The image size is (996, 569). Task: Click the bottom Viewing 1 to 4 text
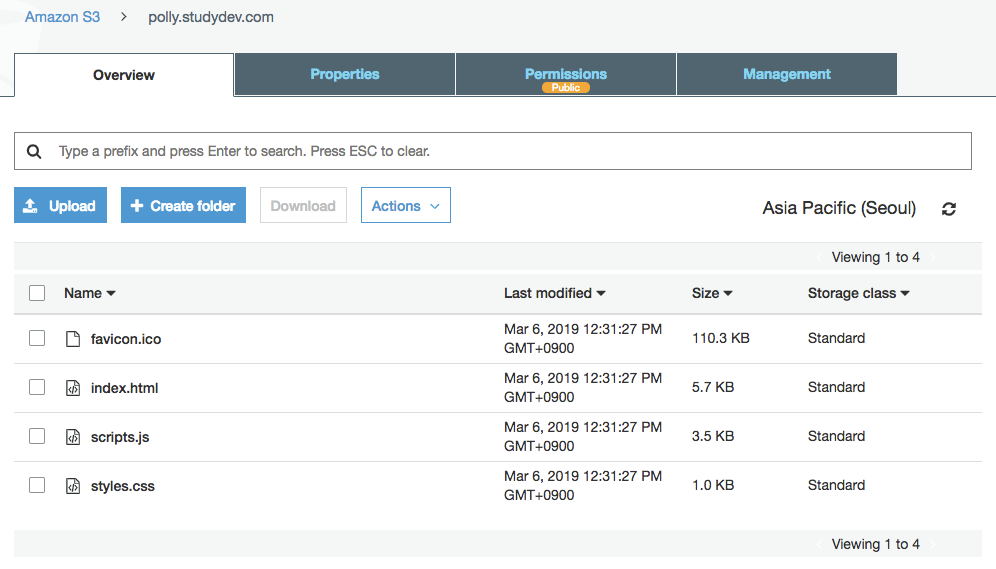[875, 544]
